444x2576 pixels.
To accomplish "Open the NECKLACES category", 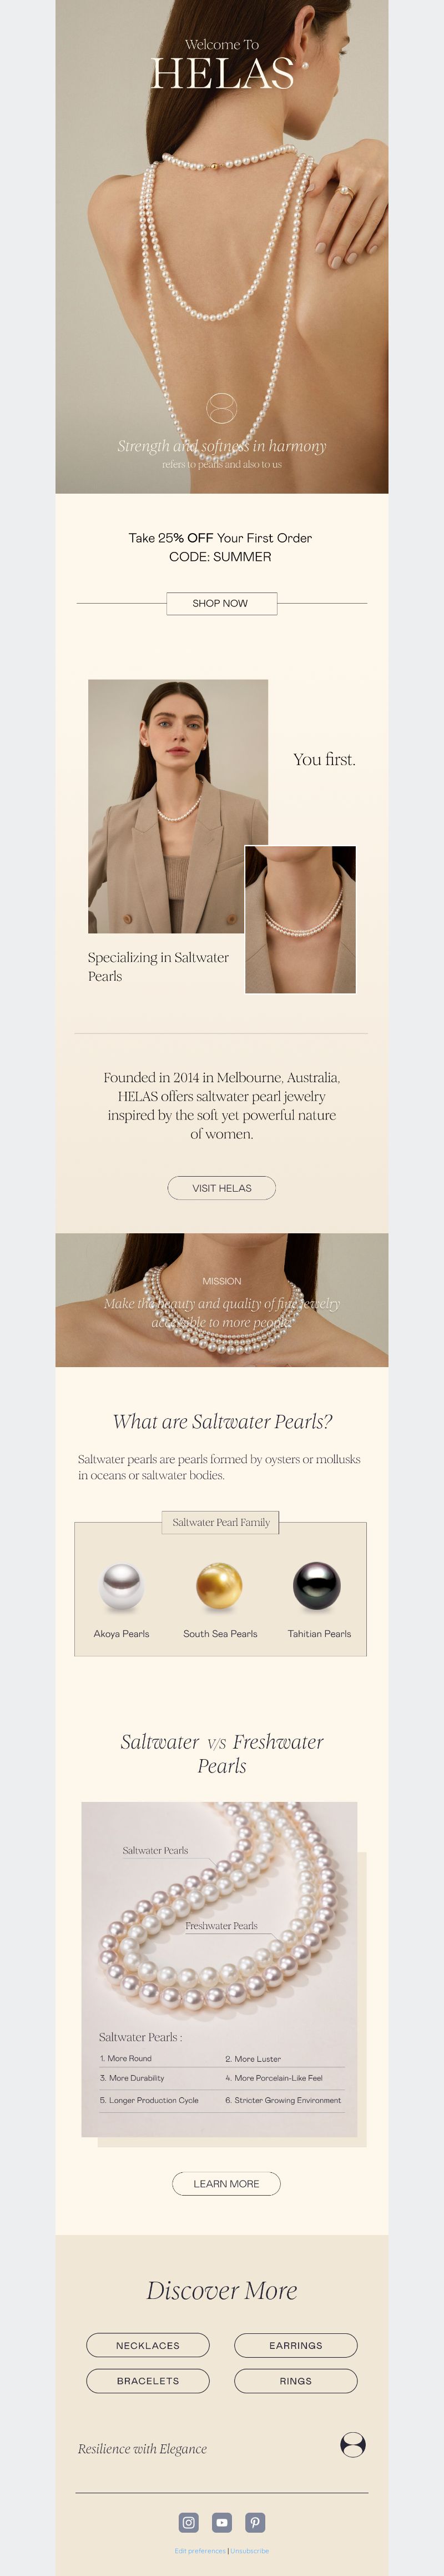I will pos(148,2345).
